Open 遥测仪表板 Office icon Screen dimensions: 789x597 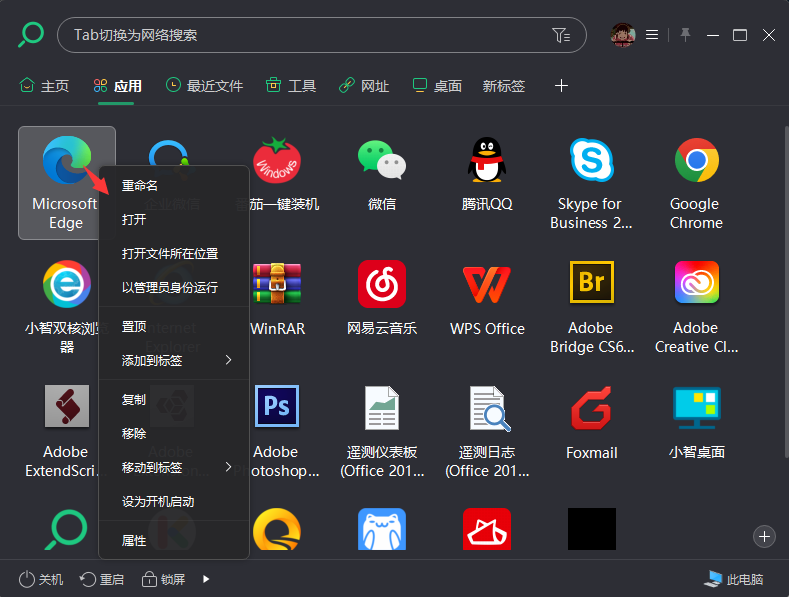pyautogui.click(x=382, y=408)
